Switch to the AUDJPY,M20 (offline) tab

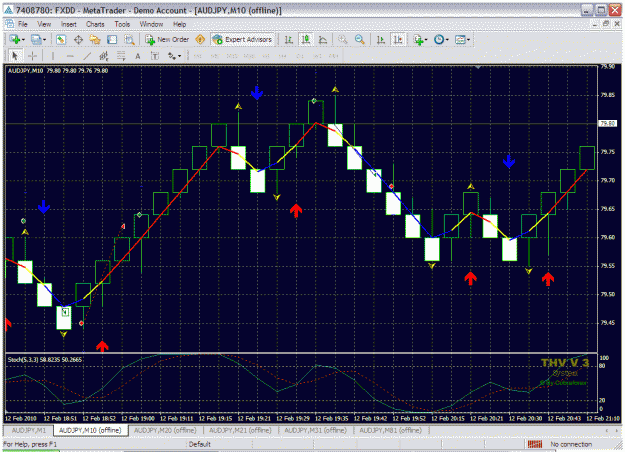(x=165, y=430)
